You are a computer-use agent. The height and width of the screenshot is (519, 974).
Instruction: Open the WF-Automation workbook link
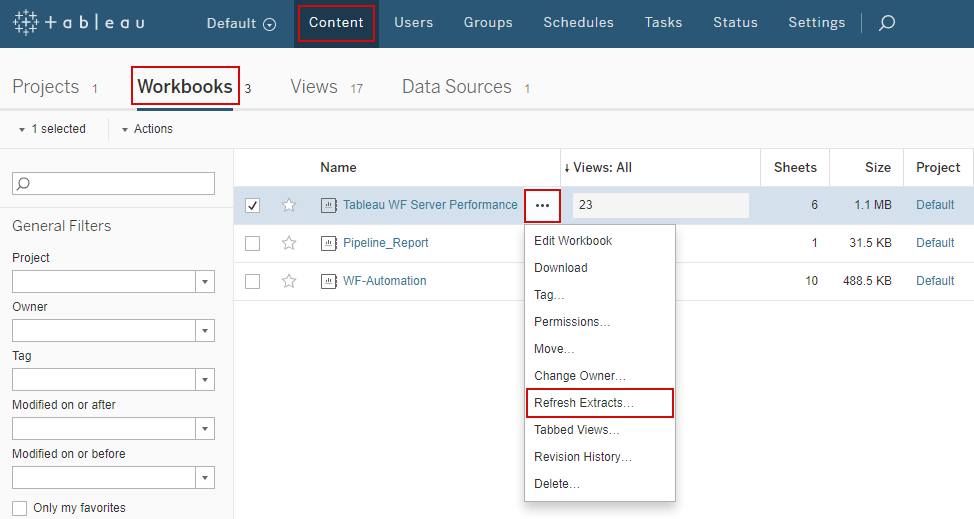385,281
